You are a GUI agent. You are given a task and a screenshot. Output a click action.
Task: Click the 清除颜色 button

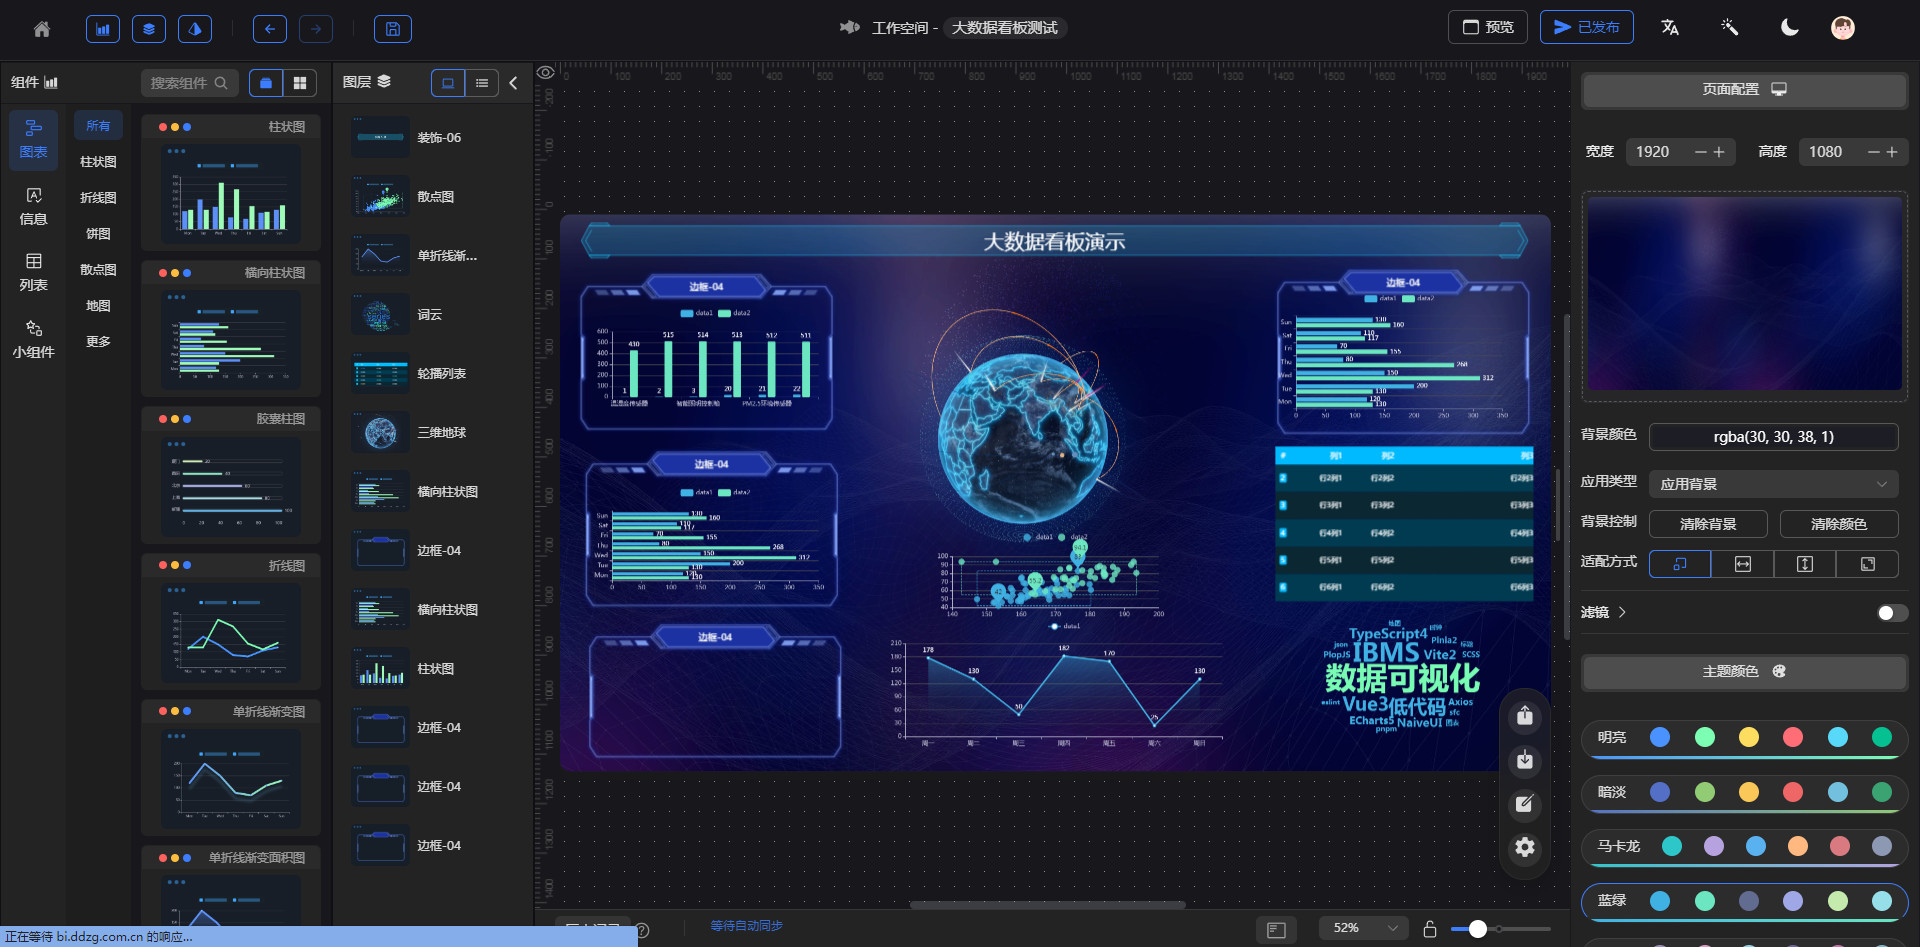click(1838, 524)
